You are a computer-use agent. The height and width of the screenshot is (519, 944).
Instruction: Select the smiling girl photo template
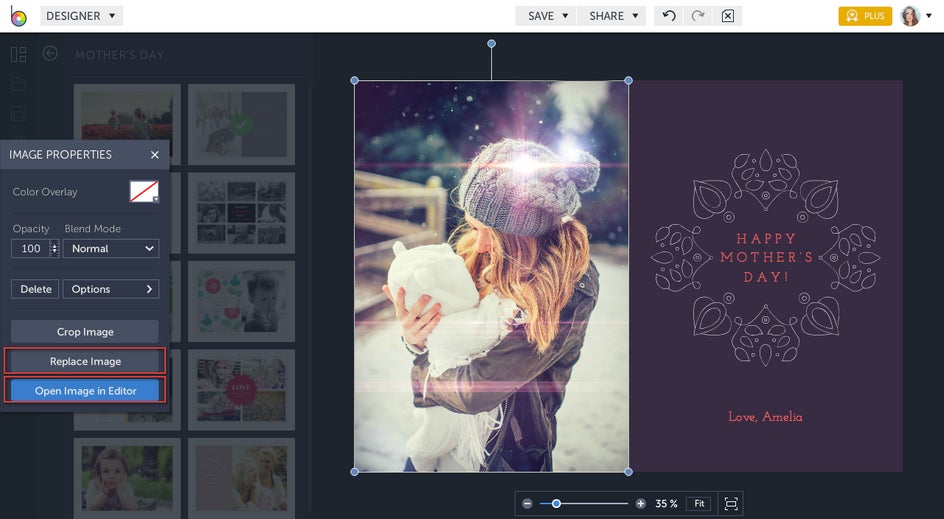(x=127, y=479)
